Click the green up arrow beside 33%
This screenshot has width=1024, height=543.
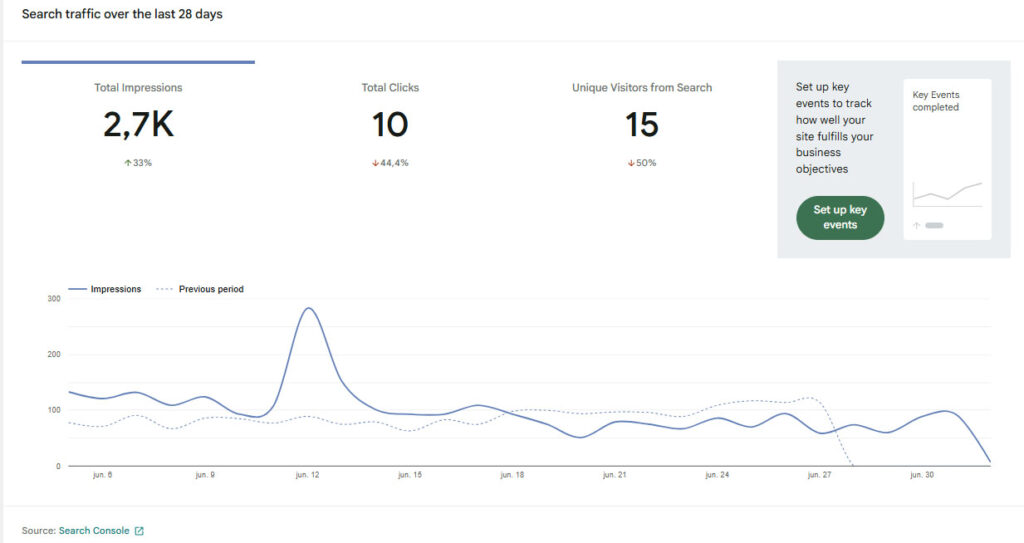click(x=128, y=163)
